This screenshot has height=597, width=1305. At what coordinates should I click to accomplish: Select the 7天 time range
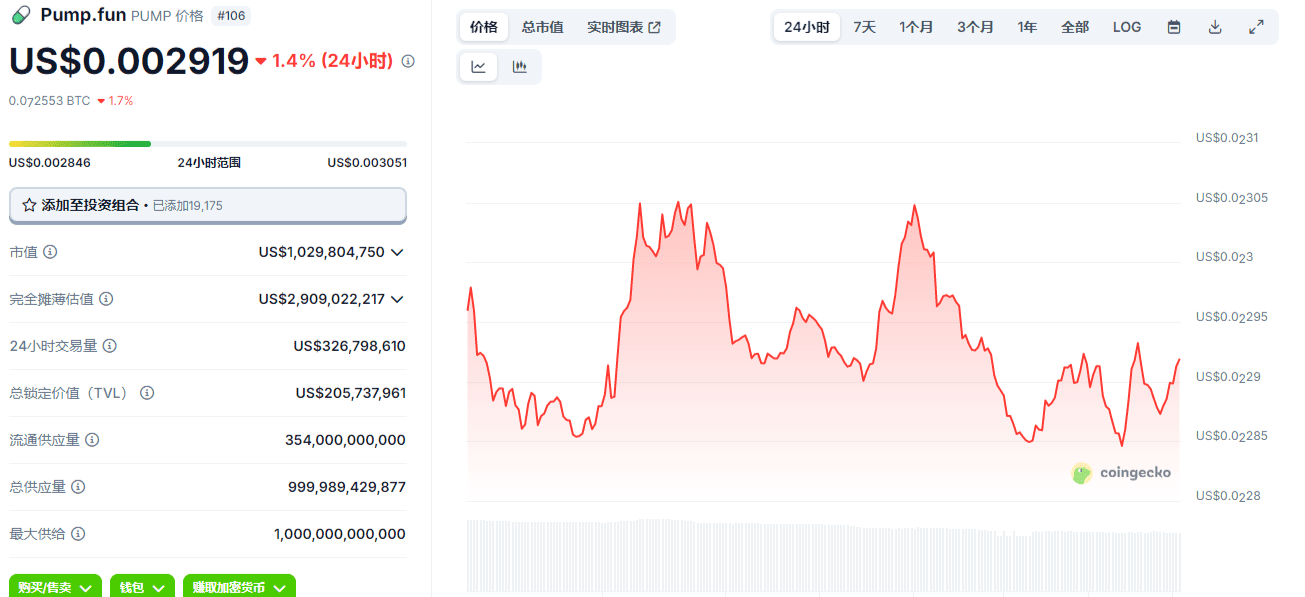coord(864,27)
